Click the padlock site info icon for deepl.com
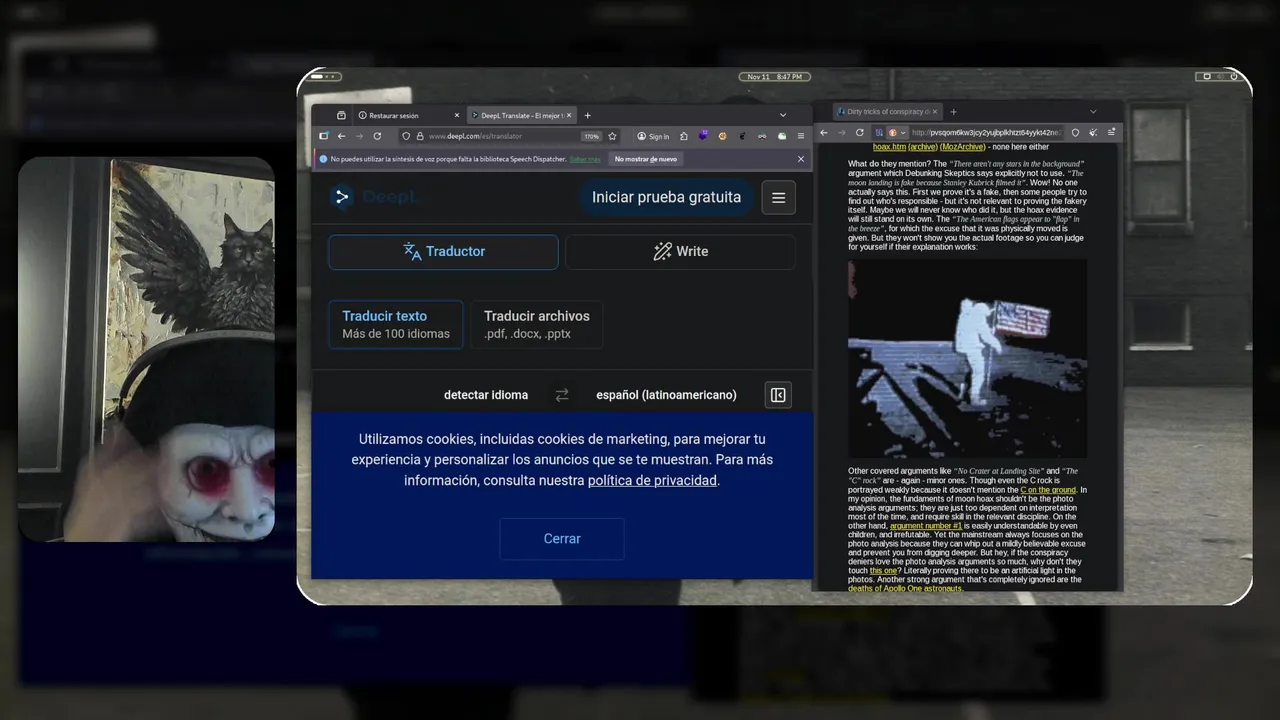This screenshot has height=720, width=1280. pos(420,136)
